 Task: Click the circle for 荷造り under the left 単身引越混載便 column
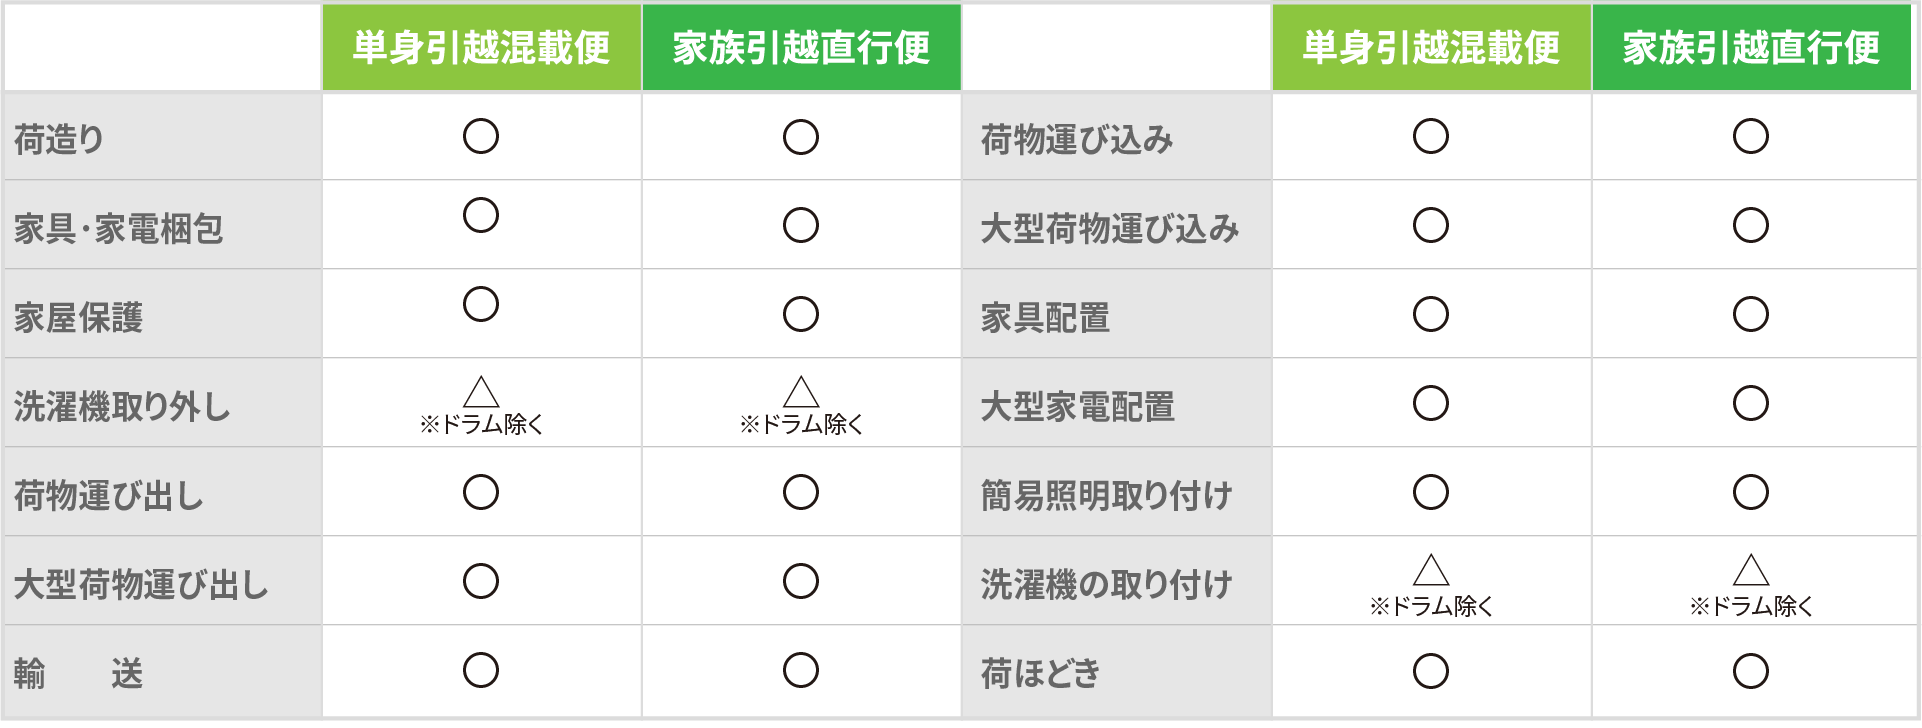(x=481, y=136)
